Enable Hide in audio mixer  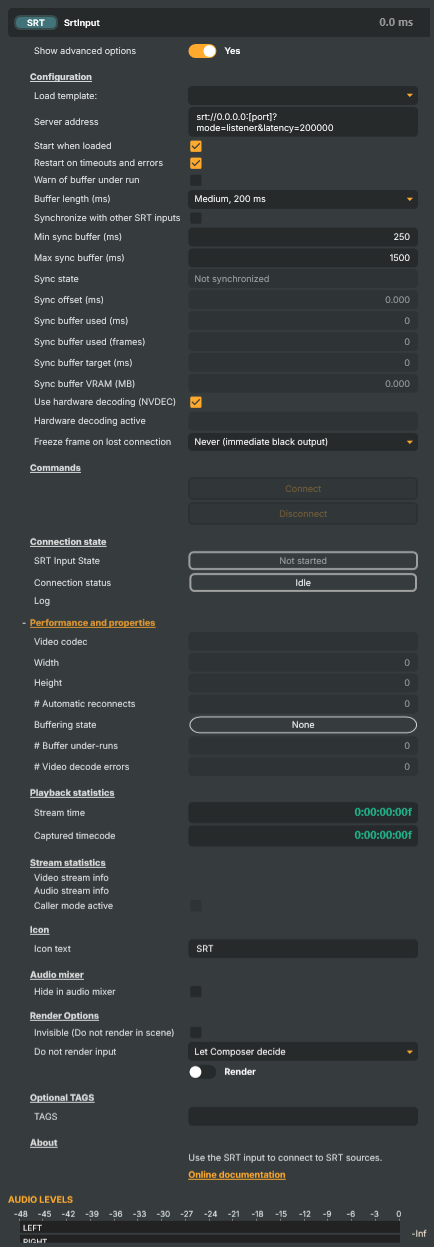(x=196, y=992)
